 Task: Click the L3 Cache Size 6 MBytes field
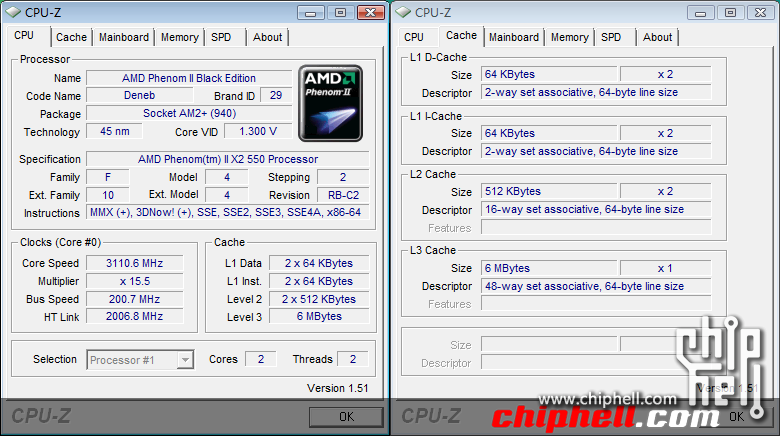click(x=549, y=268)
